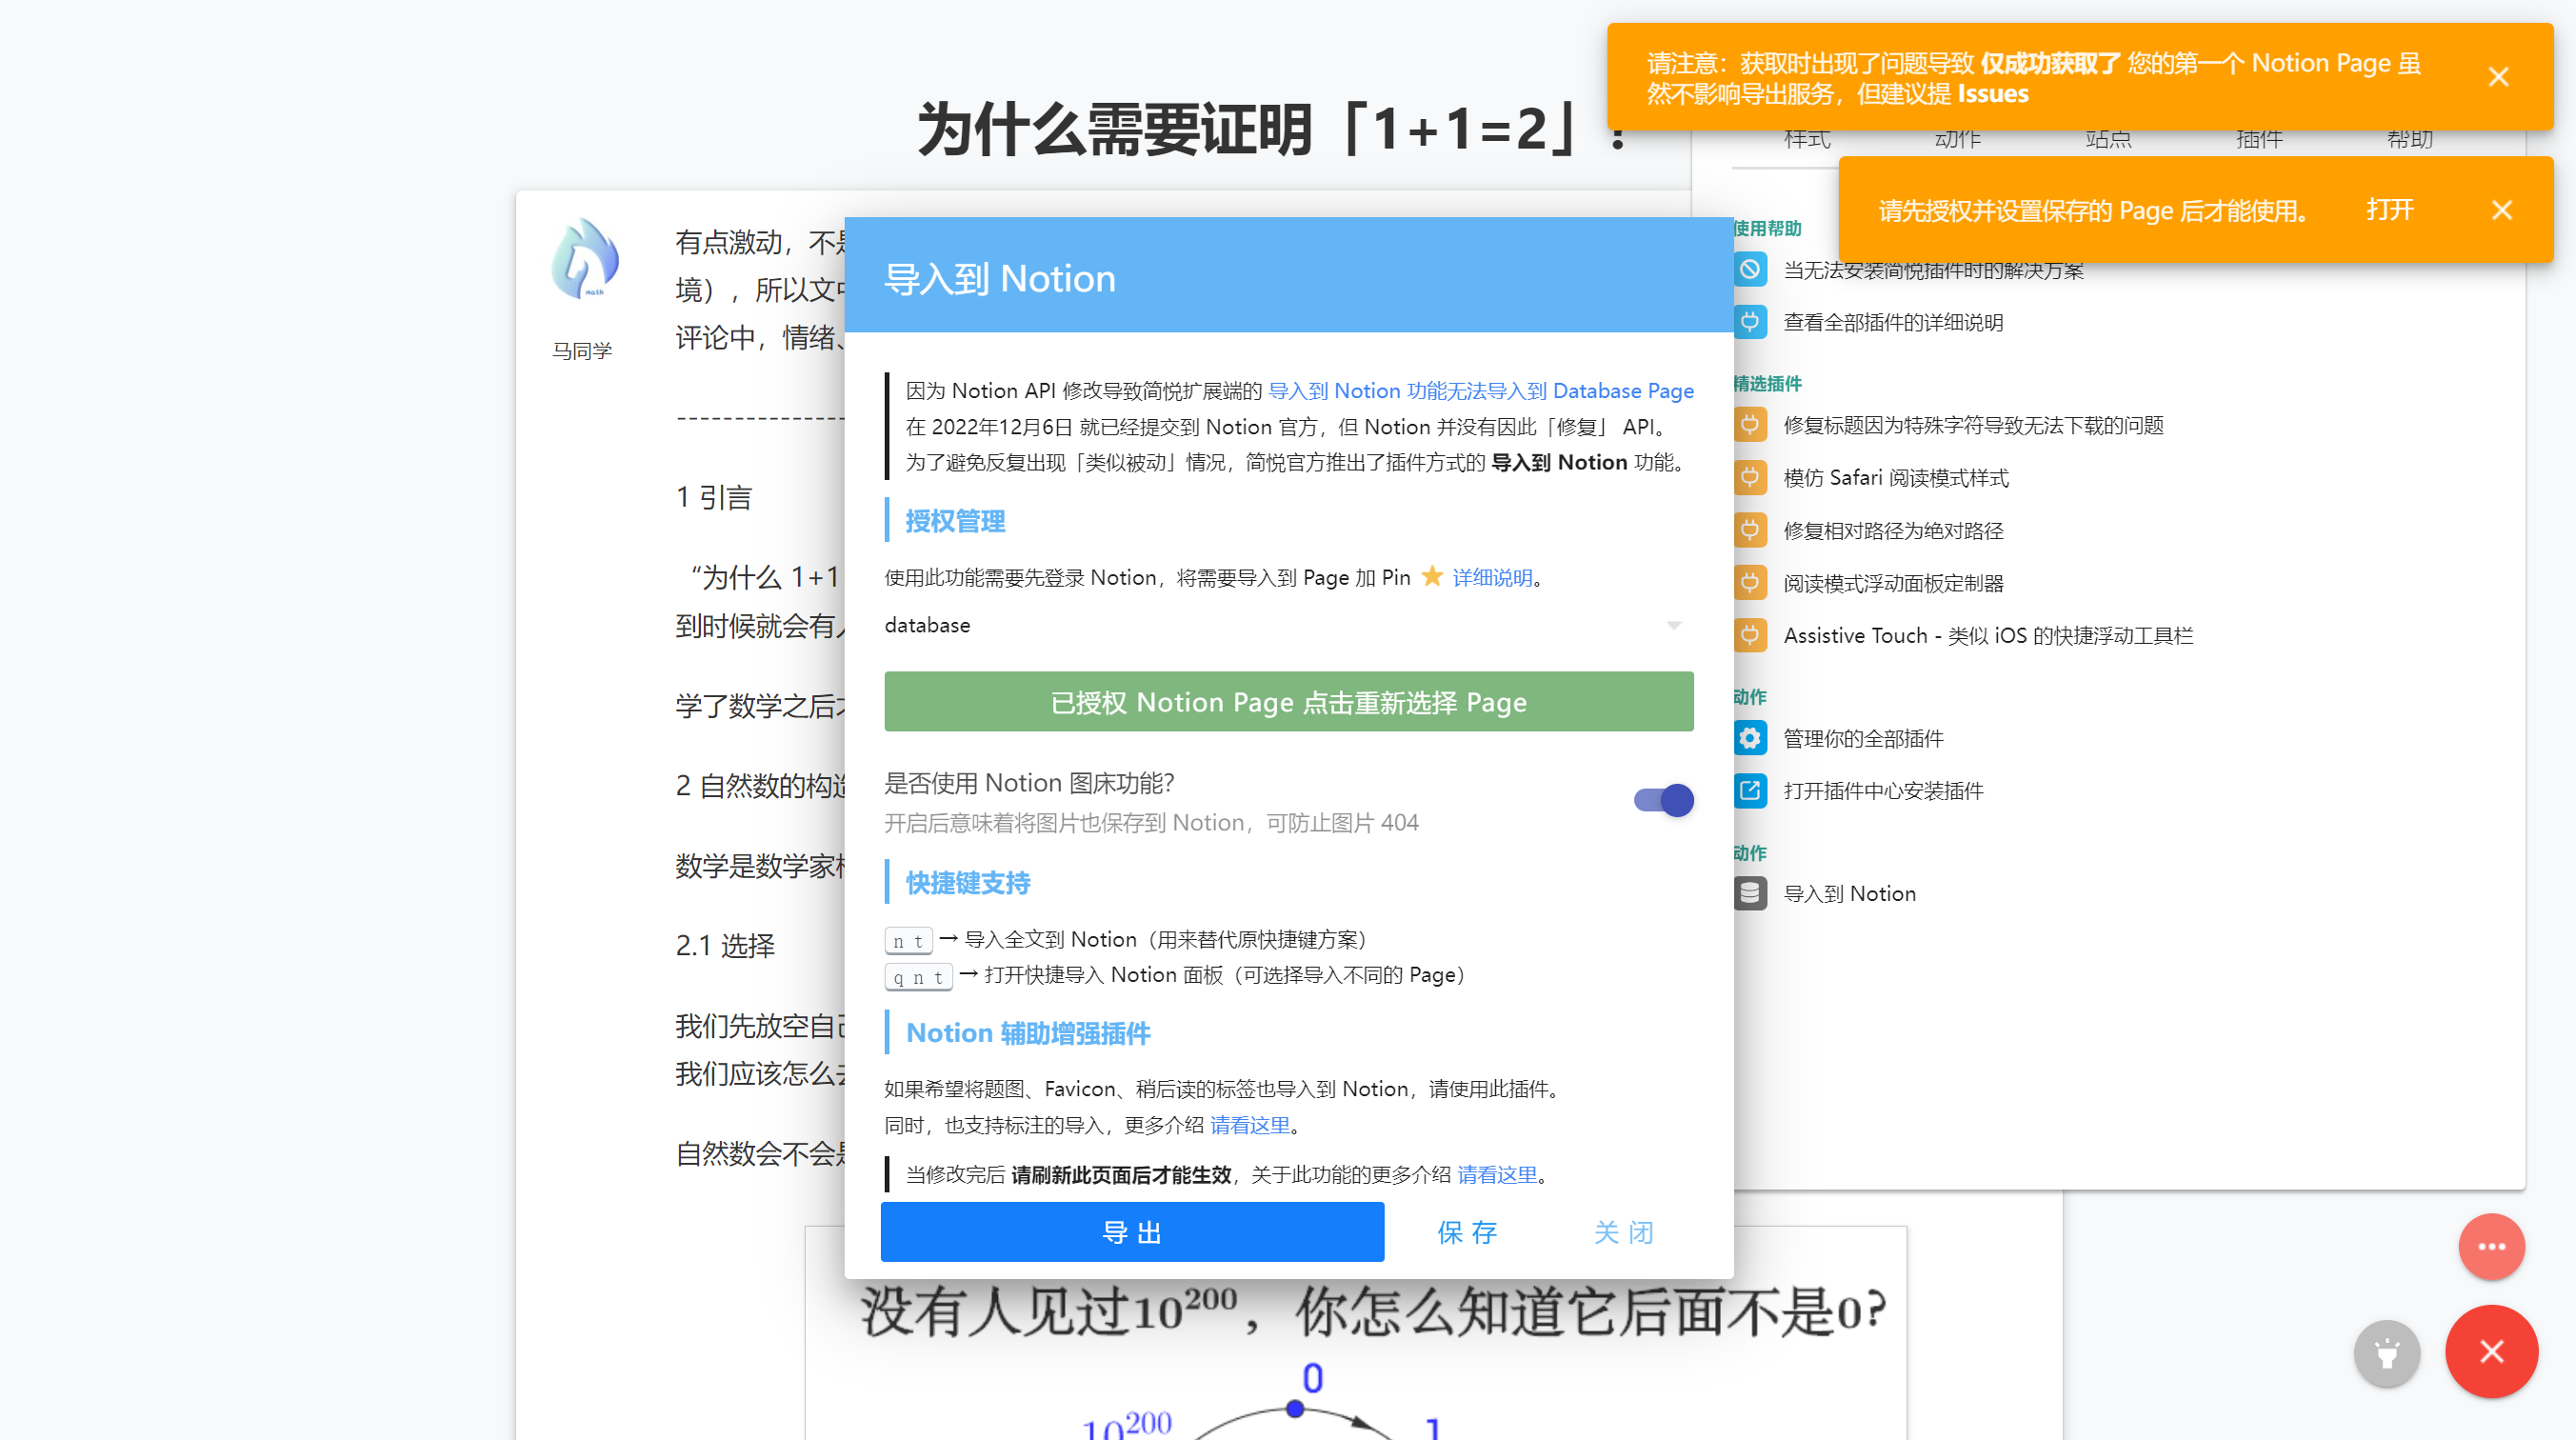The image size is (2576, 1440).
Task: Expand the floating more-options circle button
Action: (2491, 1246)
